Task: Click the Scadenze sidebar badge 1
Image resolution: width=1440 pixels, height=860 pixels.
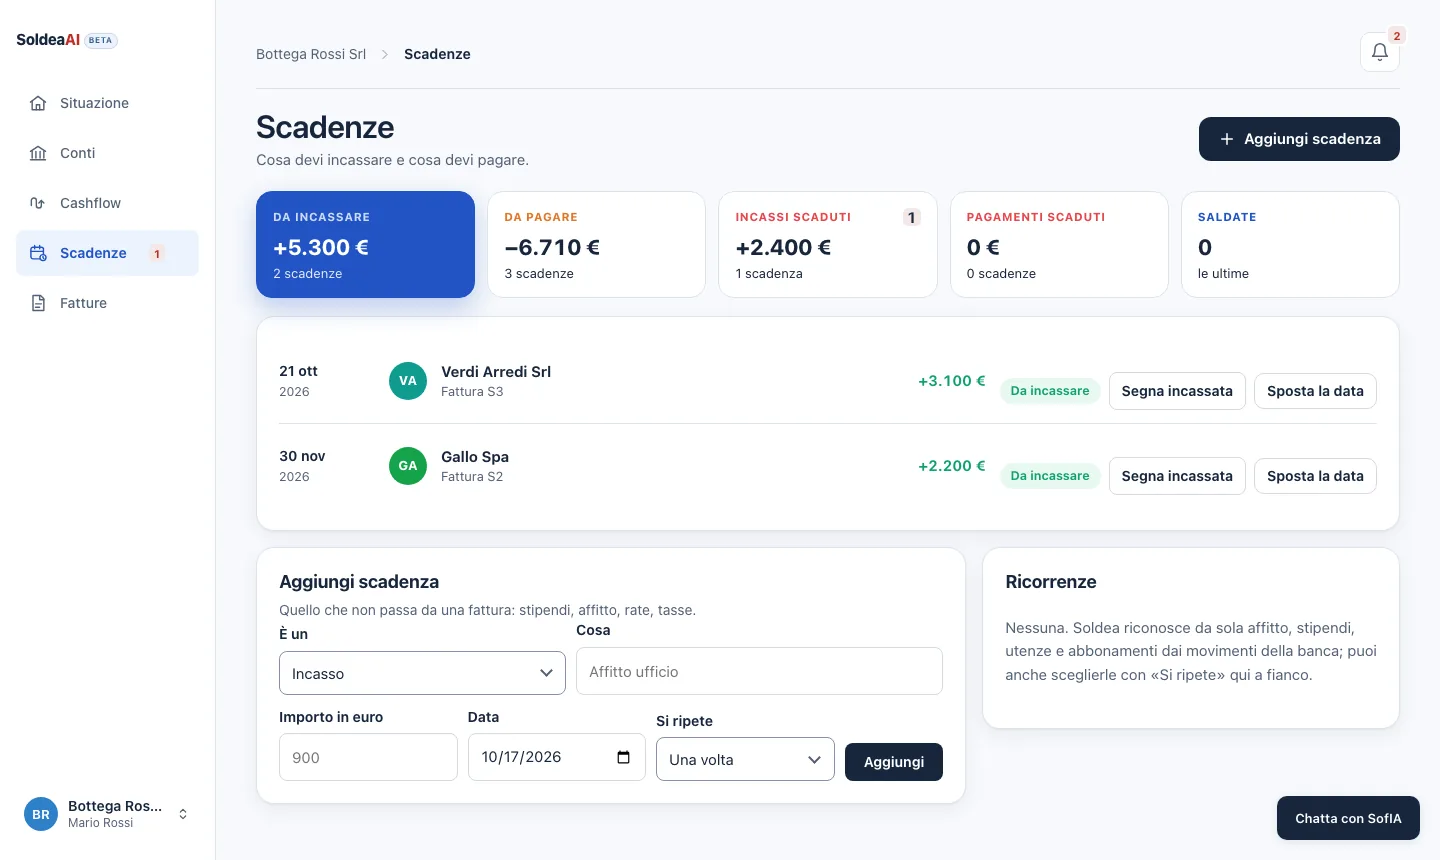Action: tap(157, 253)
